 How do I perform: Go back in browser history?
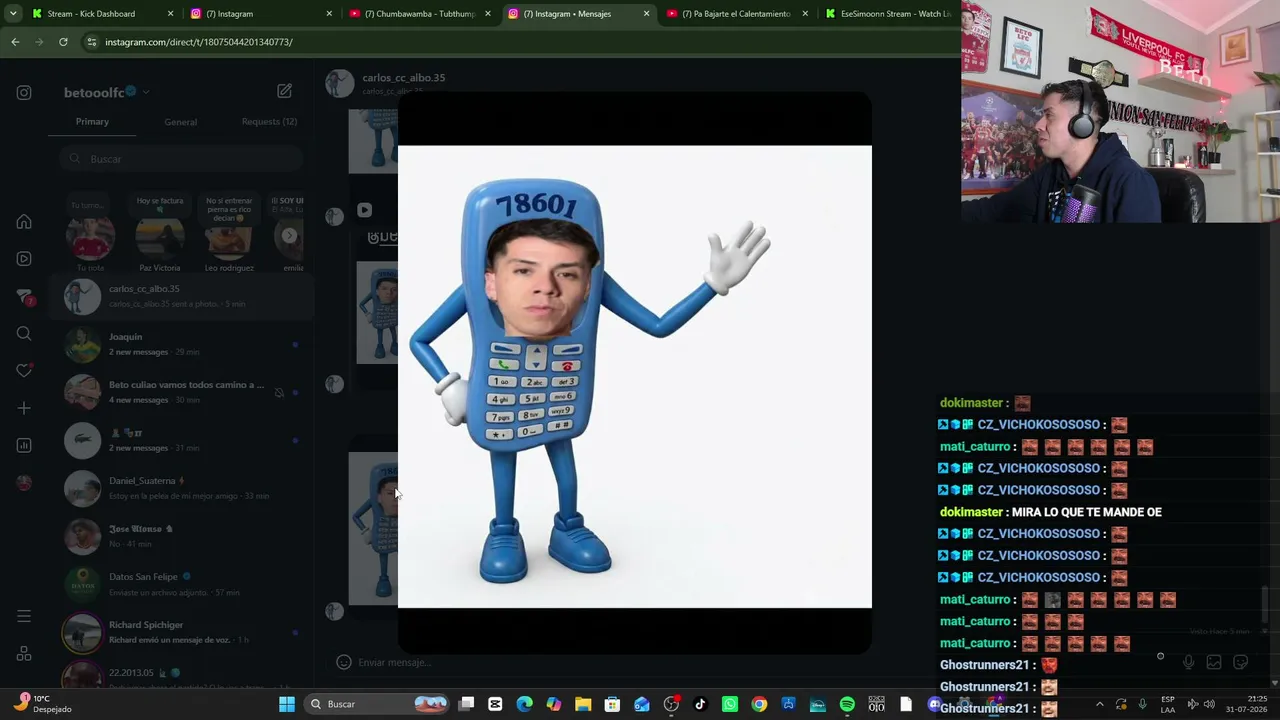point(15,42)
